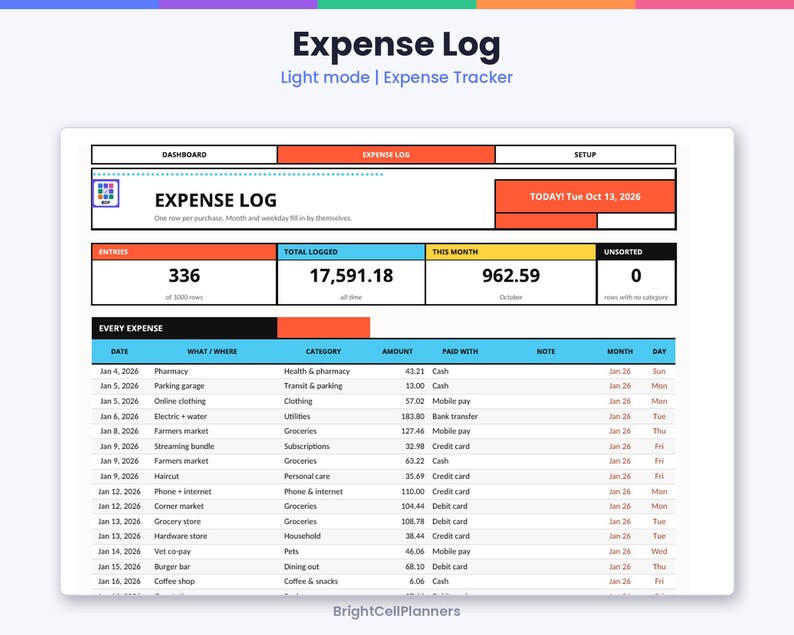Select the Jan 4, 2026 date cell
This screenshot has width=794, height=635.
tap(120, 371)
